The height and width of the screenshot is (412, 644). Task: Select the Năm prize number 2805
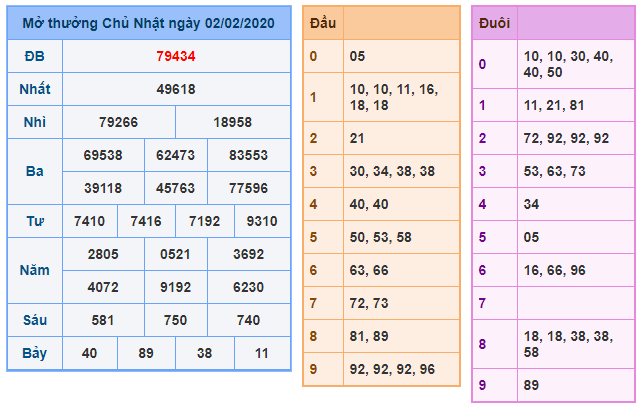pyautogui.click(x=104, y=254)
